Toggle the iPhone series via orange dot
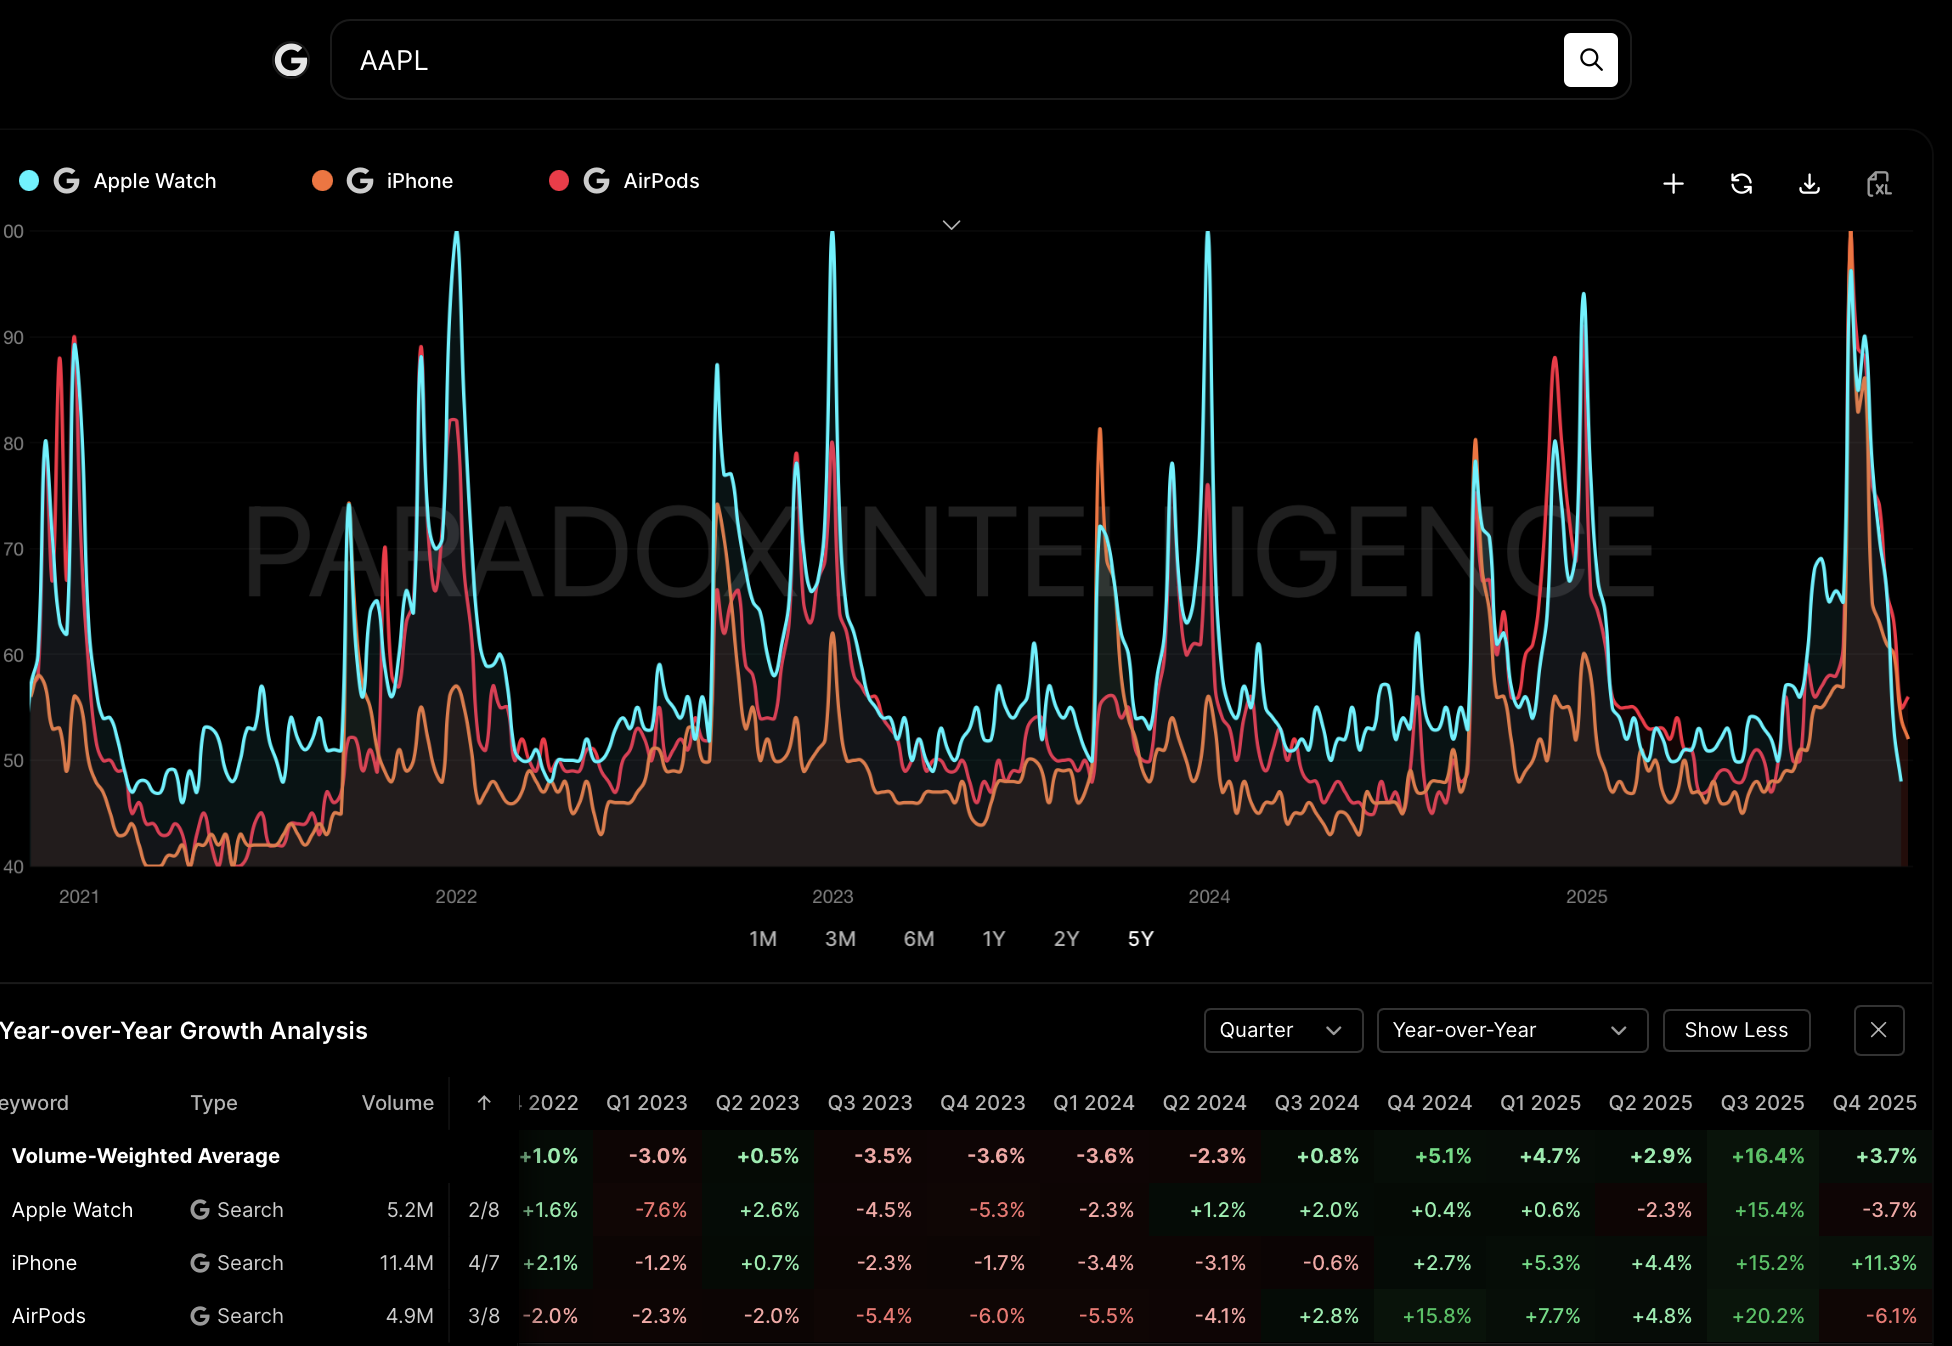Viewport: 1952px width, 1346px height. (x=322, y=181)
